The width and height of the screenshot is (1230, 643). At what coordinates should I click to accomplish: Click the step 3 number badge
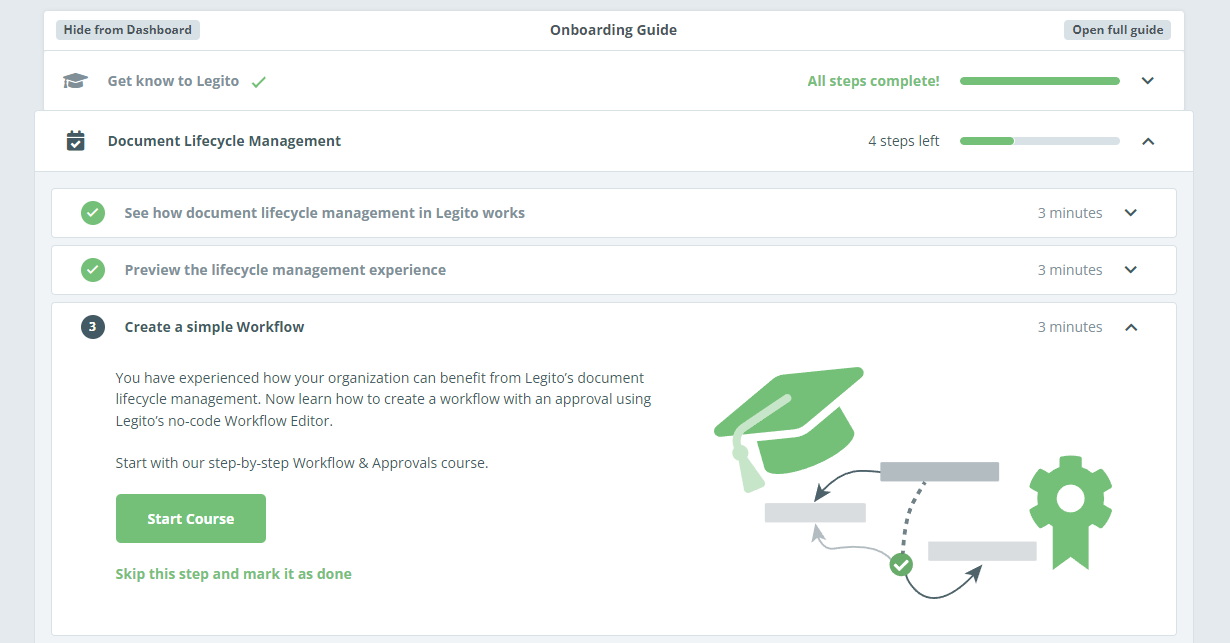[x=93, y=327]
